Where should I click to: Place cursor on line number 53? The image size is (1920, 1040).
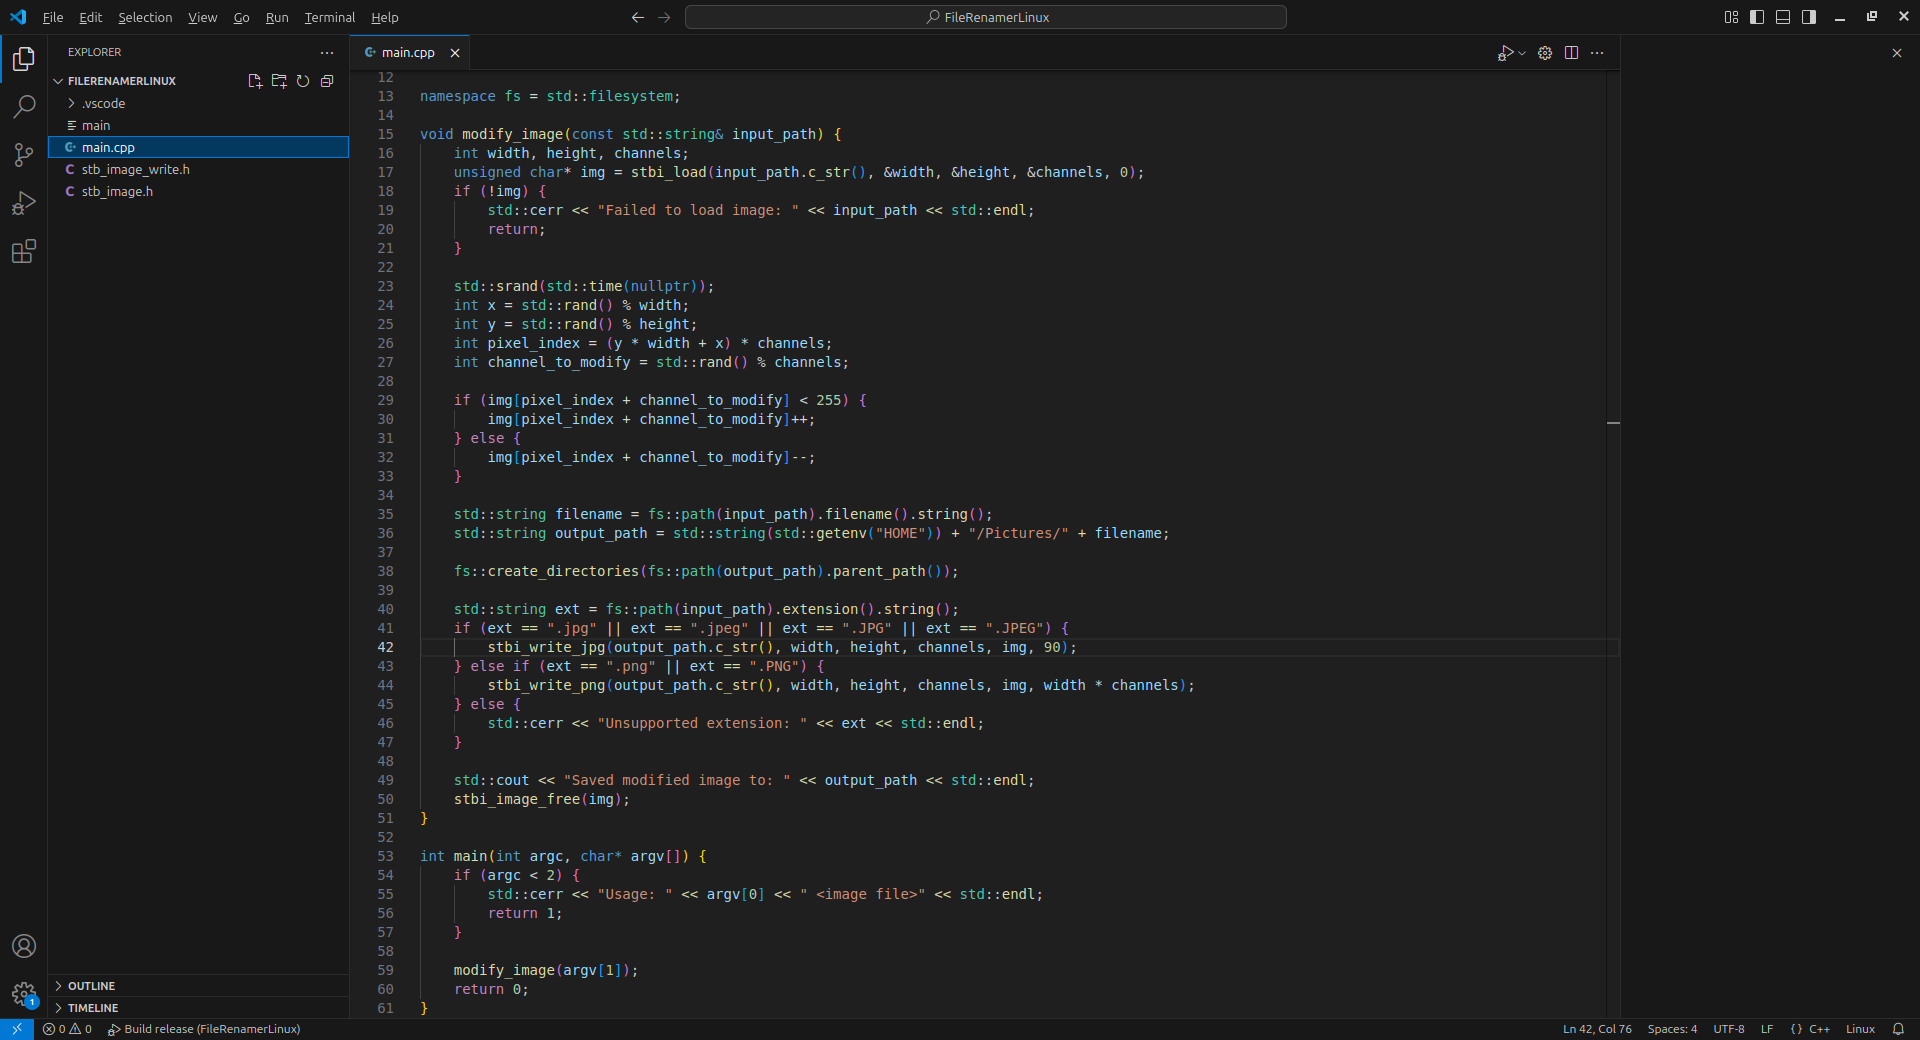click(x=385, y=856)
